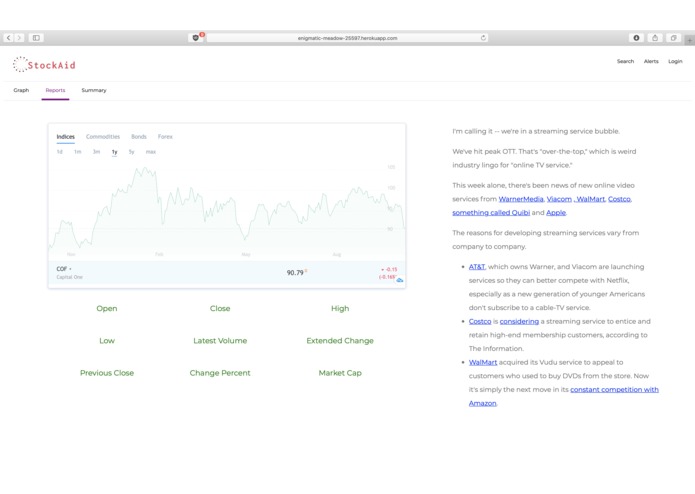The image size is (695, 494).
Task: Add a new tab with the plus button
Action: (690, 40)
